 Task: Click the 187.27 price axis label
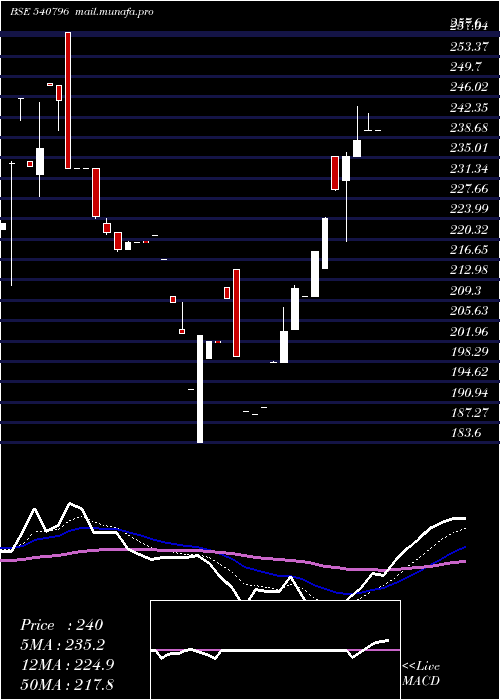click(x=469, y=413)
